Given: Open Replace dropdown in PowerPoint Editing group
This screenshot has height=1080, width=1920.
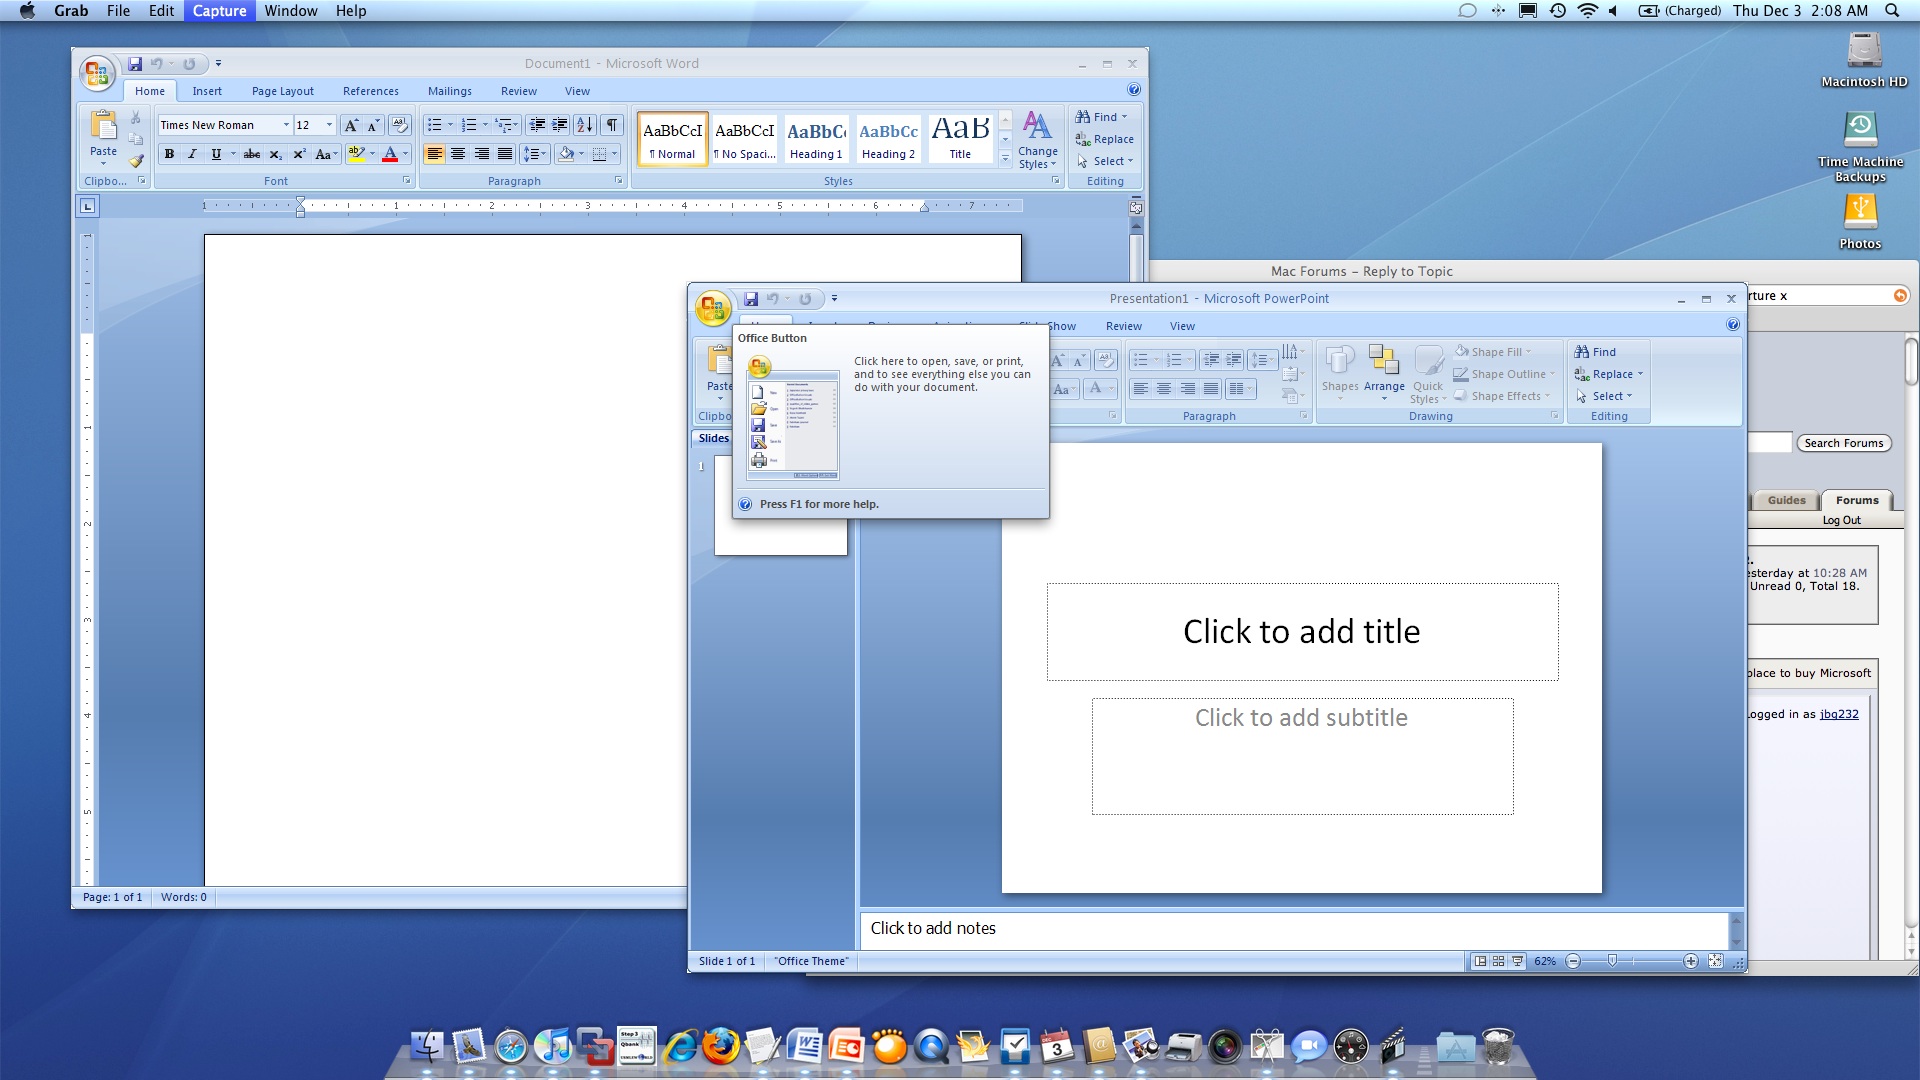Looking at the screenshot, I should [1608, 374].
